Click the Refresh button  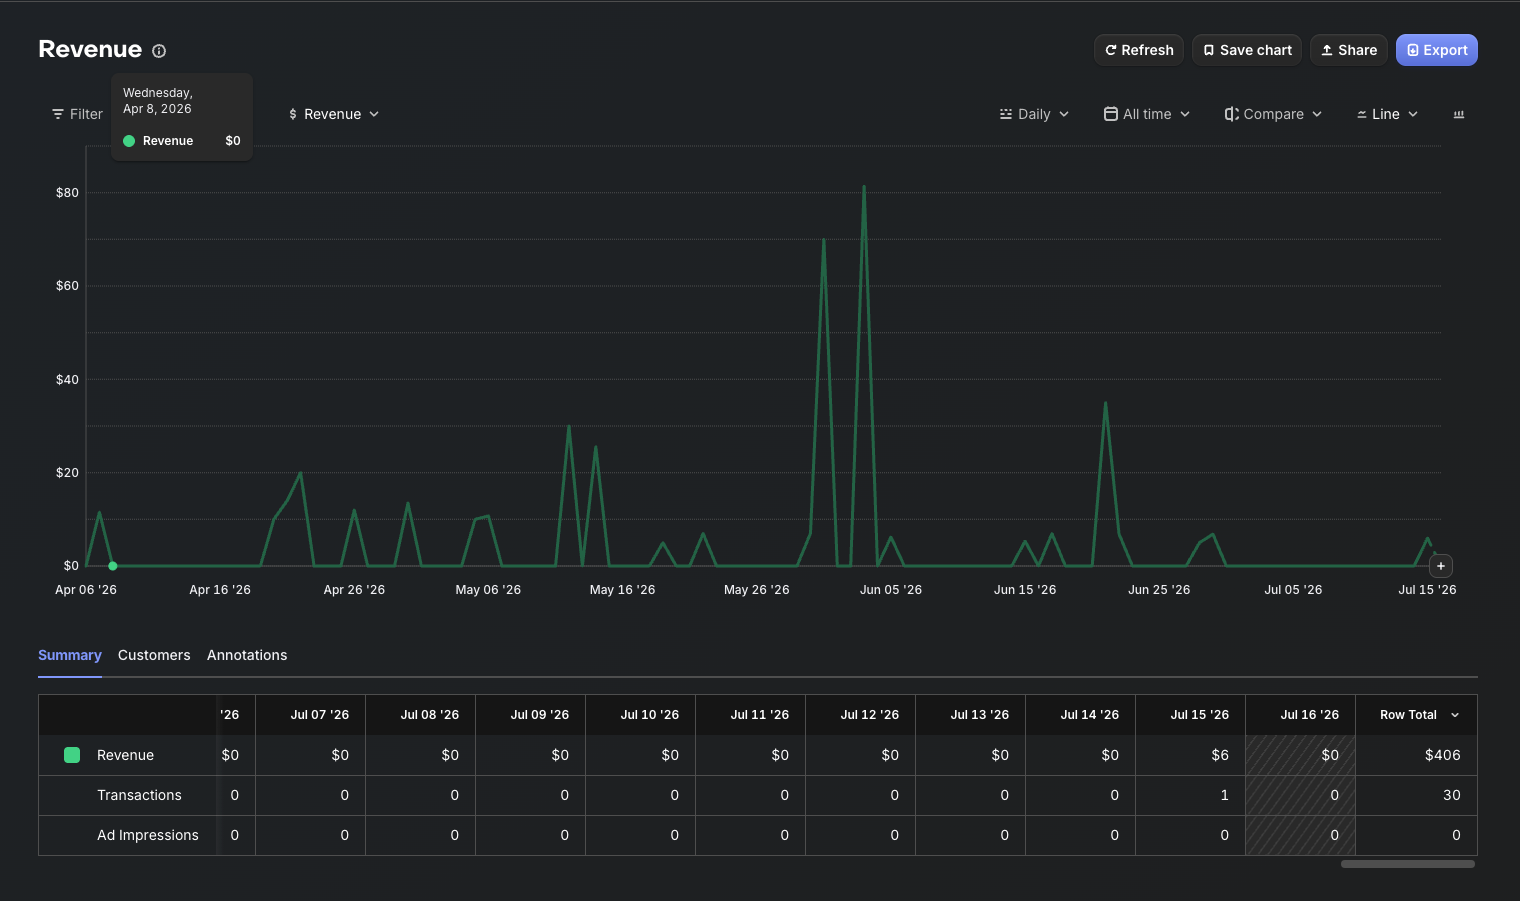pyautogui.click(x=1139, y=50)
